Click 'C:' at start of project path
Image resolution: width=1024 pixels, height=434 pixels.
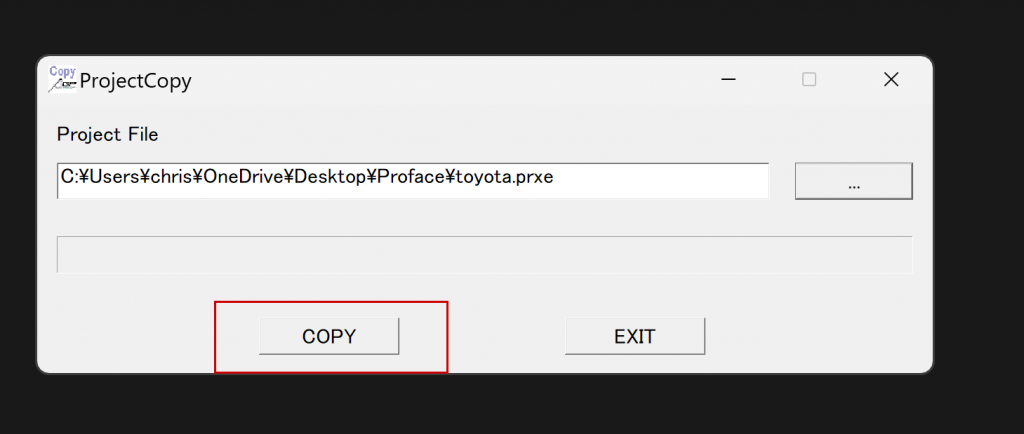[x=68, y=178]
